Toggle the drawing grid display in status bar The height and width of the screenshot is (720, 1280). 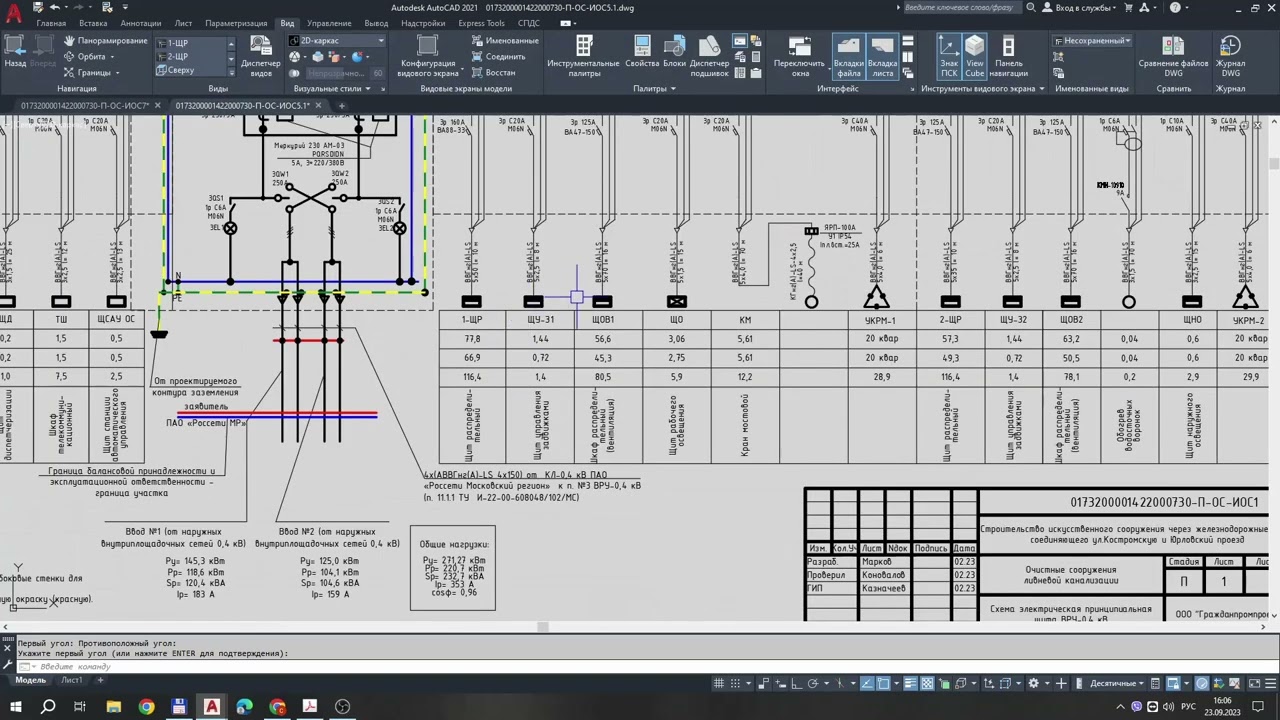(x=720, y=684)
